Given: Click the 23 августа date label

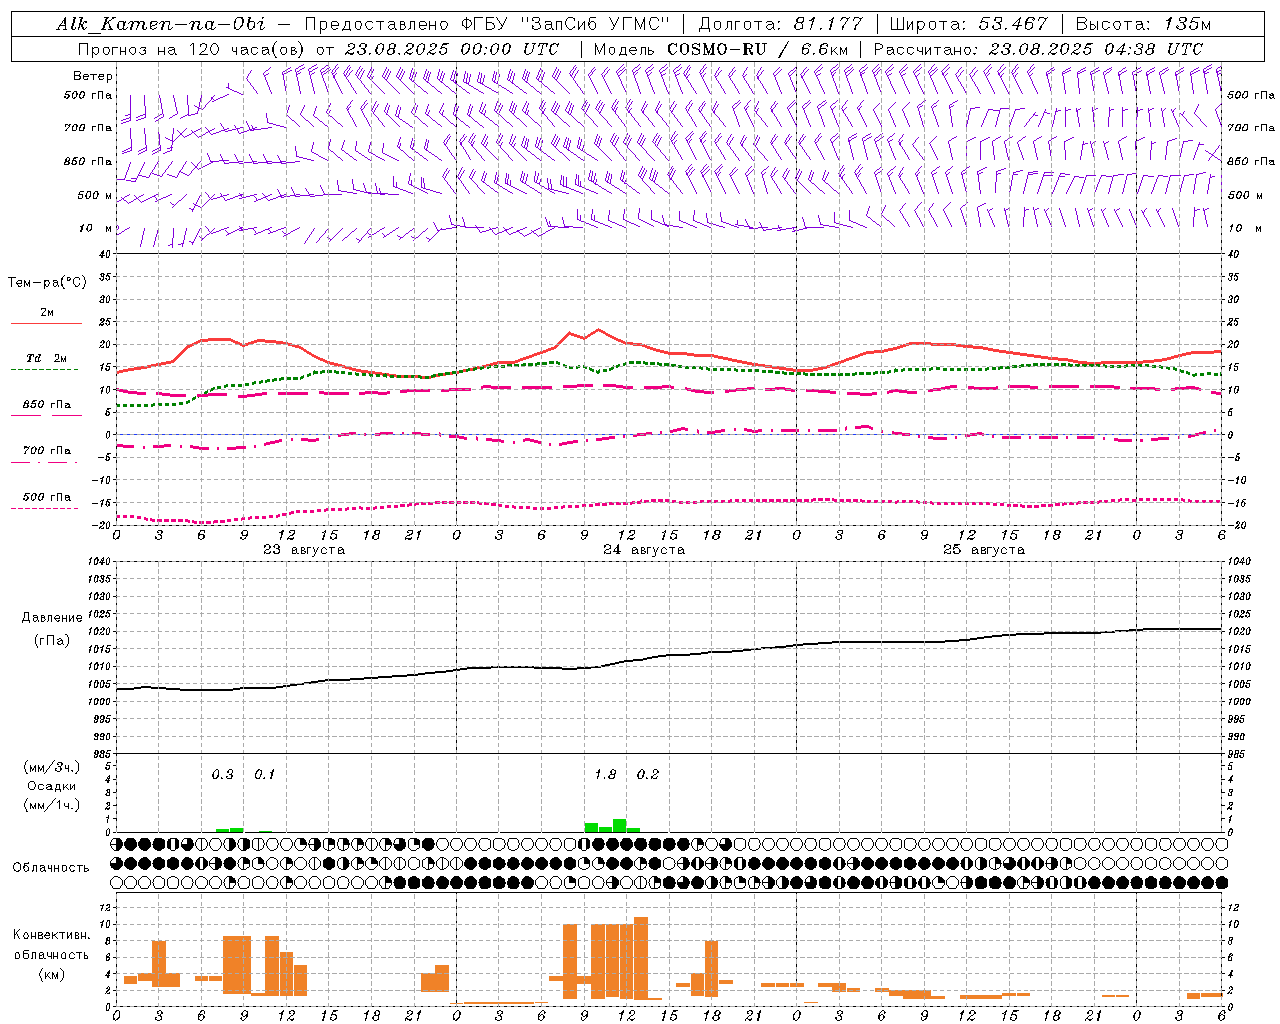Looking at the screenshot, I should pos(304,550).
